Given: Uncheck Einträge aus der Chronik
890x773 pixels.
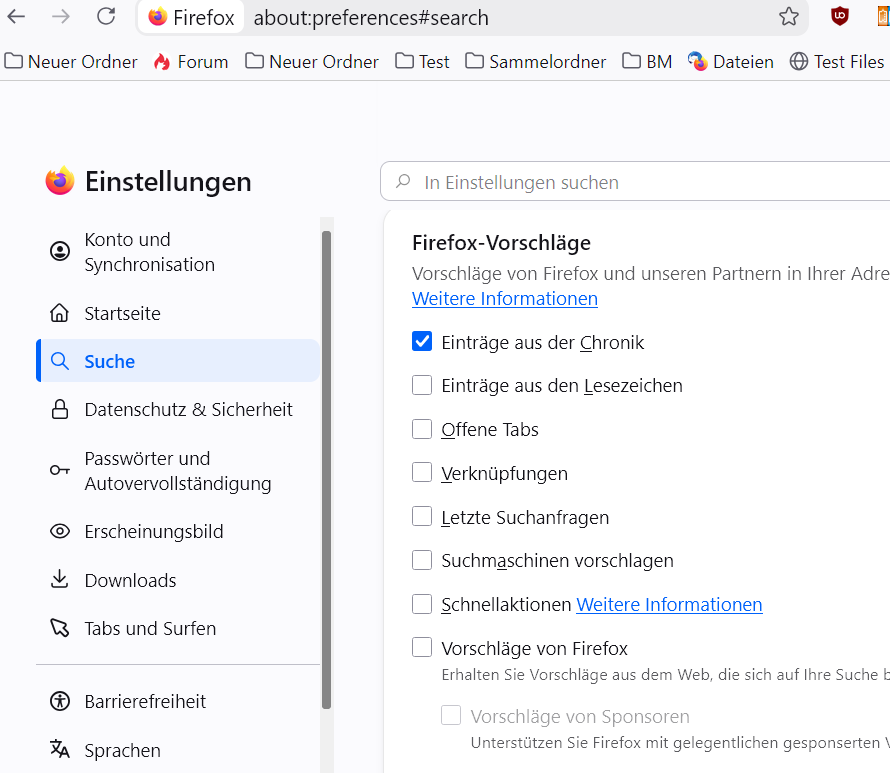Looking at the screenshot, I should pyautogui.click(x=422, y=342).
